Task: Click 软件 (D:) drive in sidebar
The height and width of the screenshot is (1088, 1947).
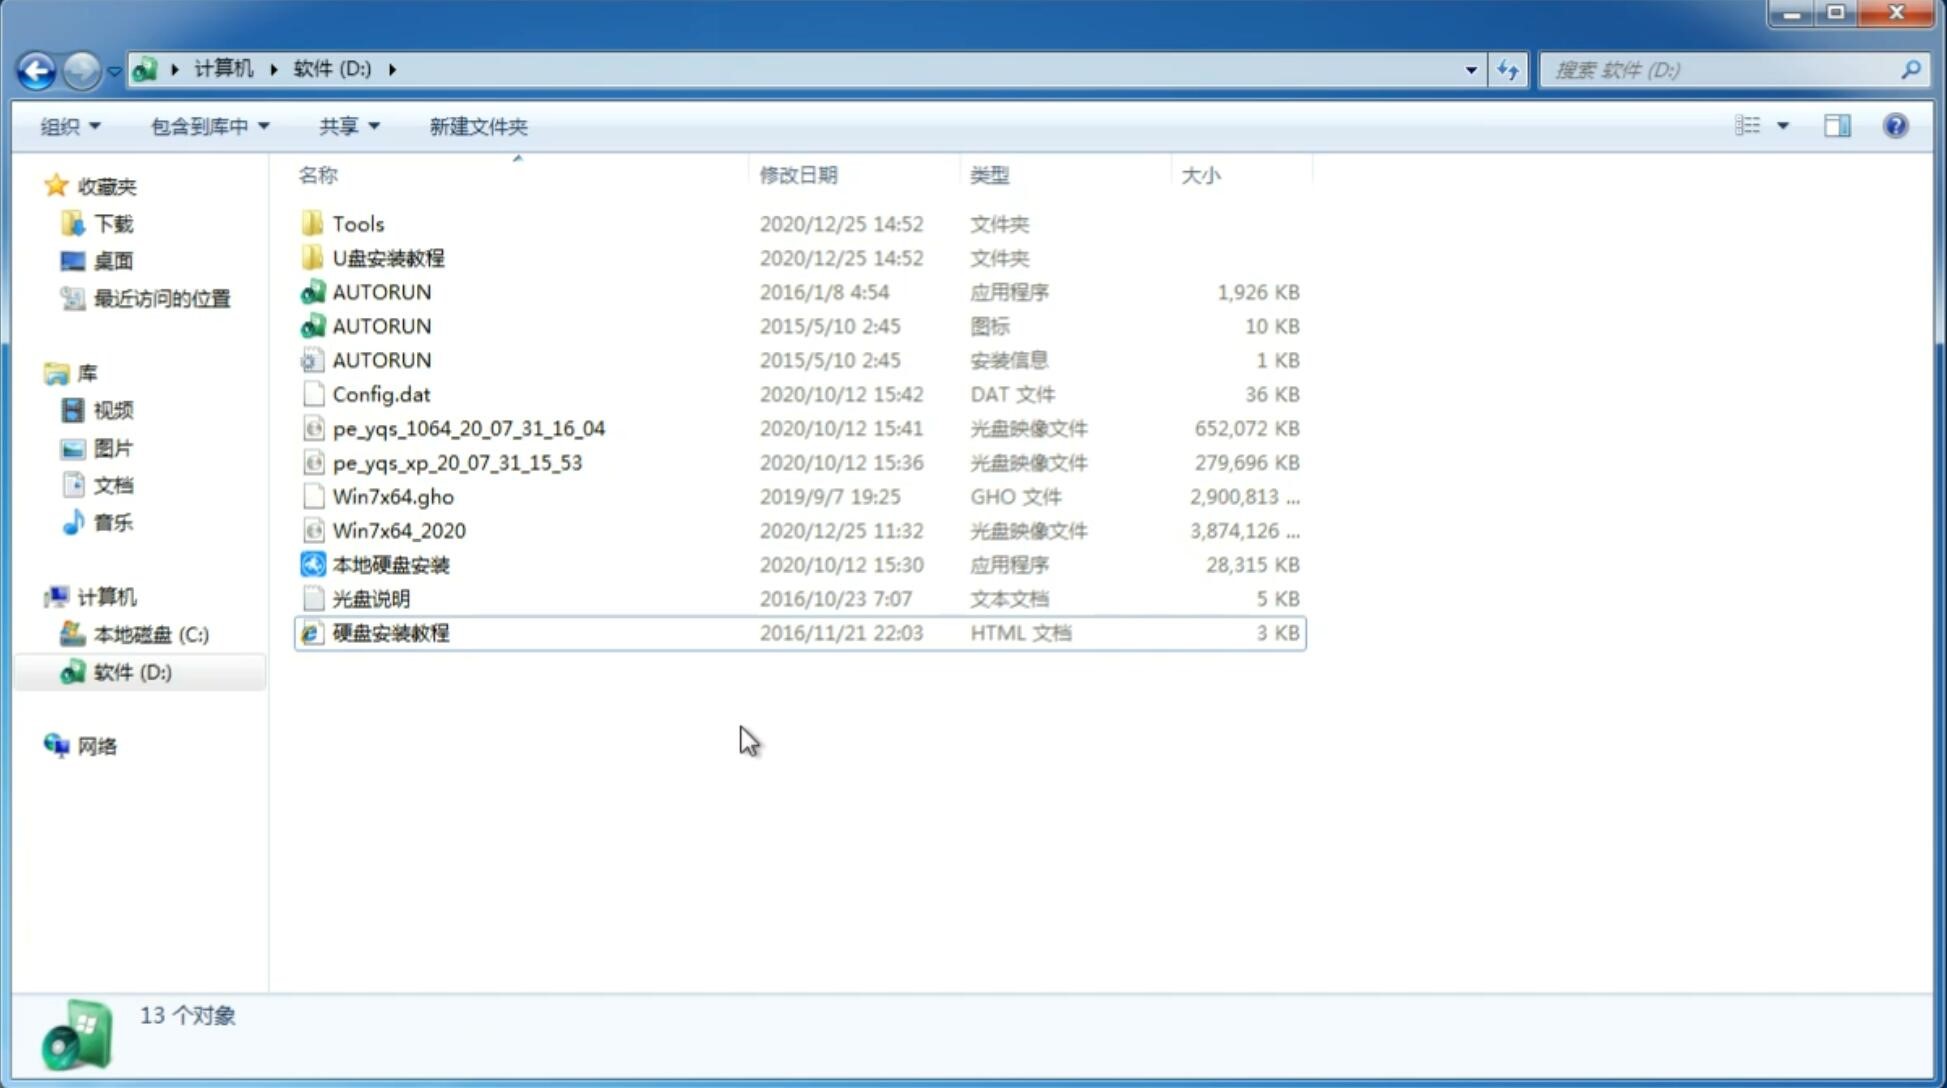Action: pos(132,671)
